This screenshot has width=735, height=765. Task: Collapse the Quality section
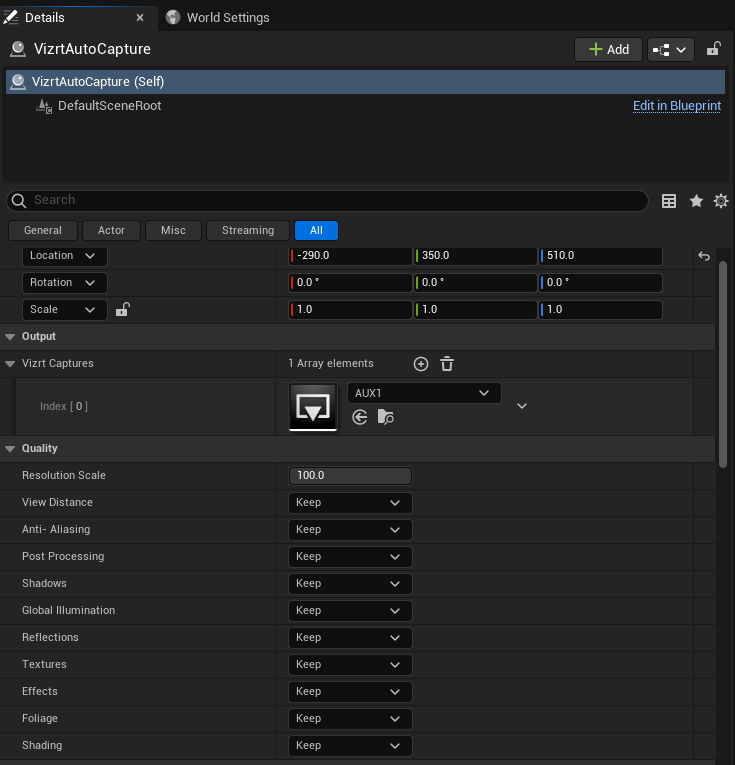11,449
